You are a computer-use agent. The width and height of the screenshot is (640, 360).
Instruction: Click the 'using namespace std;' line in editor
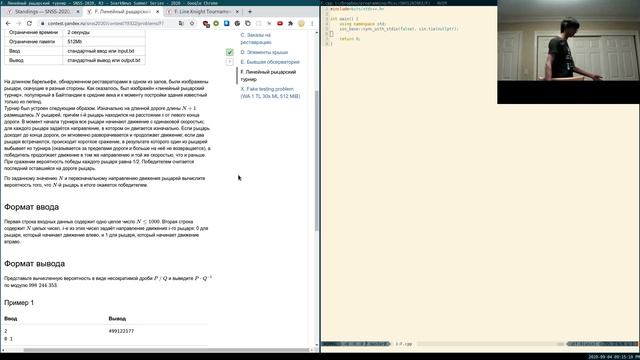click(x=362, y=24)
